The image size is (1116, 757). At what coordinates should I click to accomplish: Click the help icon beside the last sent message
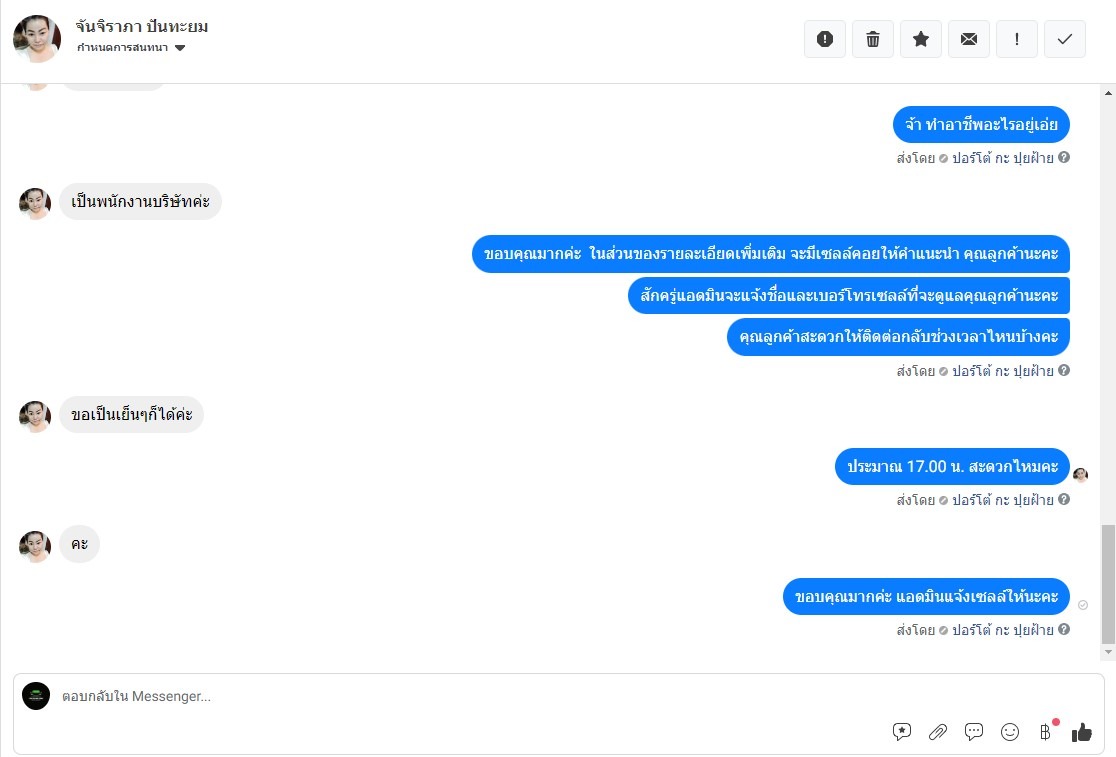(x=1064, y=630)
